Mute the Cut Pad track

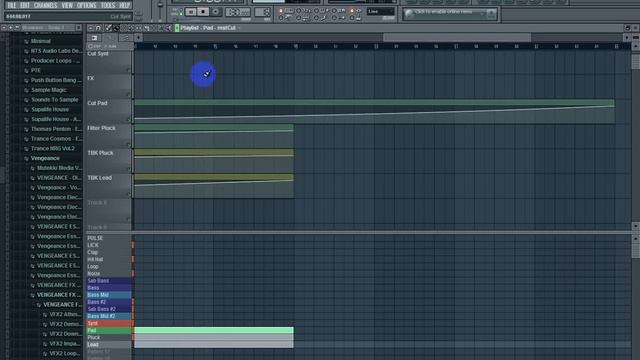(x=128, y=120)
